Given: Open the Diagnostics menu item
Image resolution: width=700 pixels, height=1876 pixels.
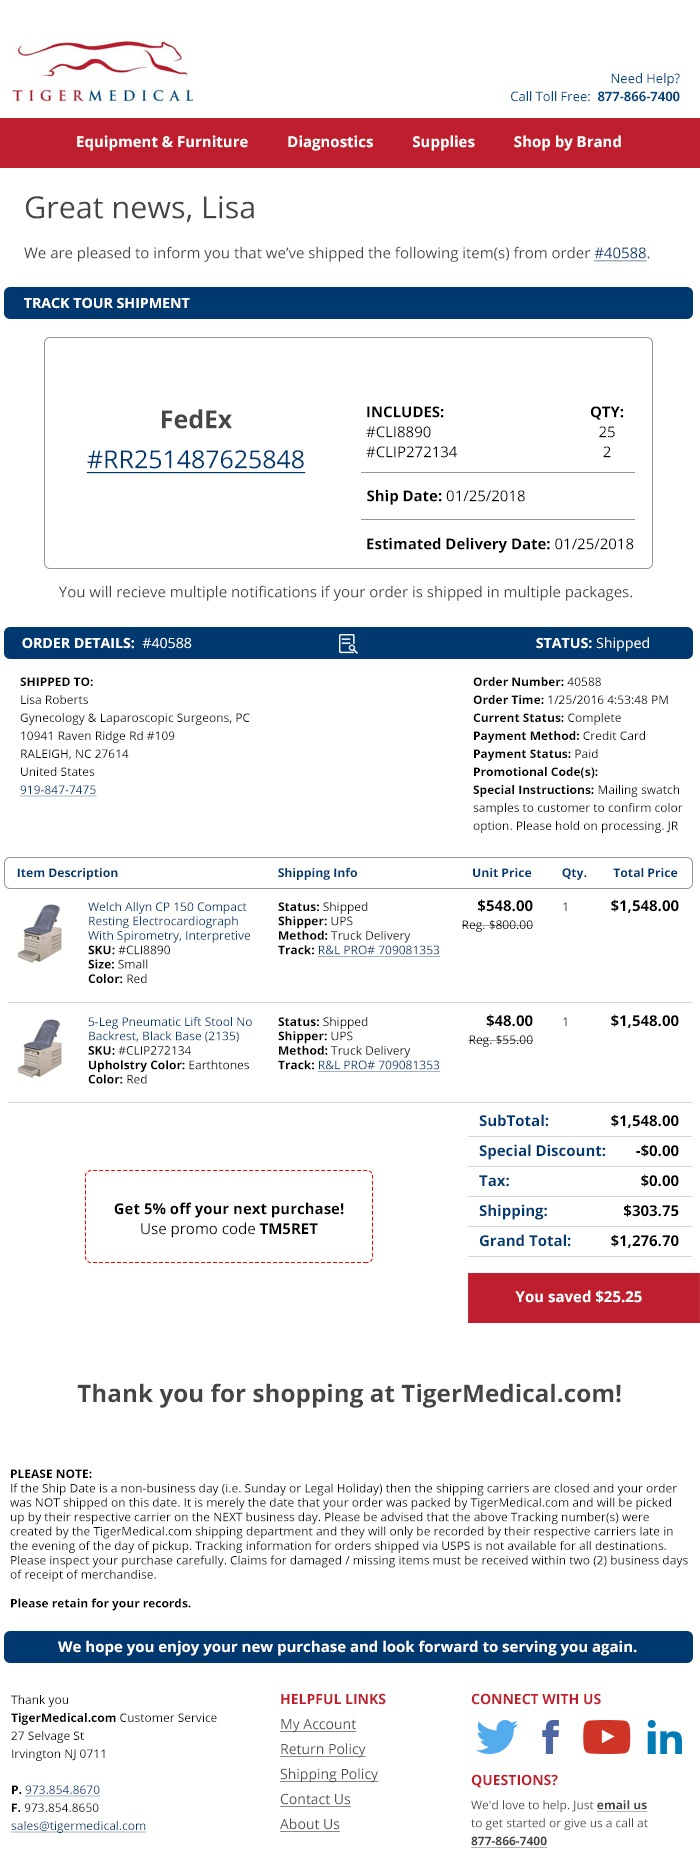Looking at the screenshot, I should pos(330,142).
